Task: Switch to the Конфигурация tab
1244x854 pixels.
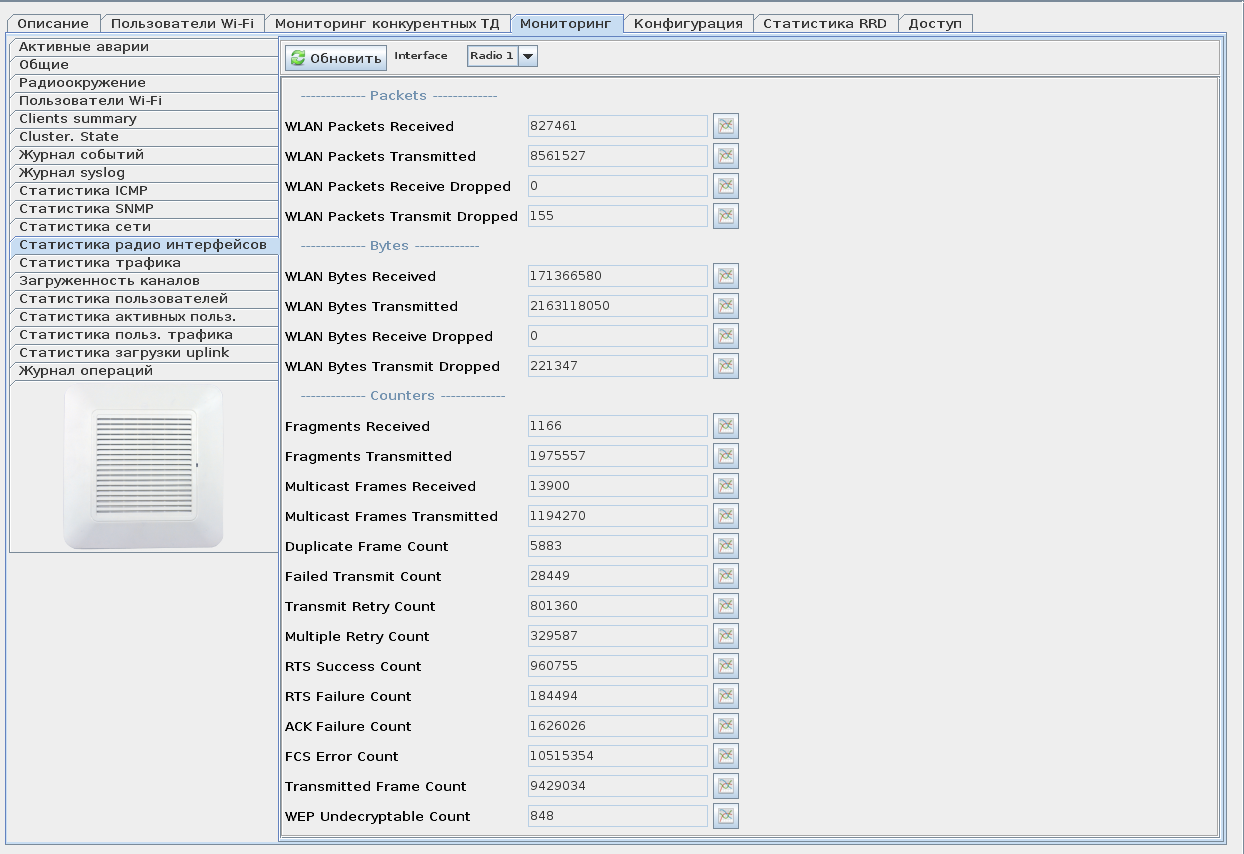Action: [688, 23]
